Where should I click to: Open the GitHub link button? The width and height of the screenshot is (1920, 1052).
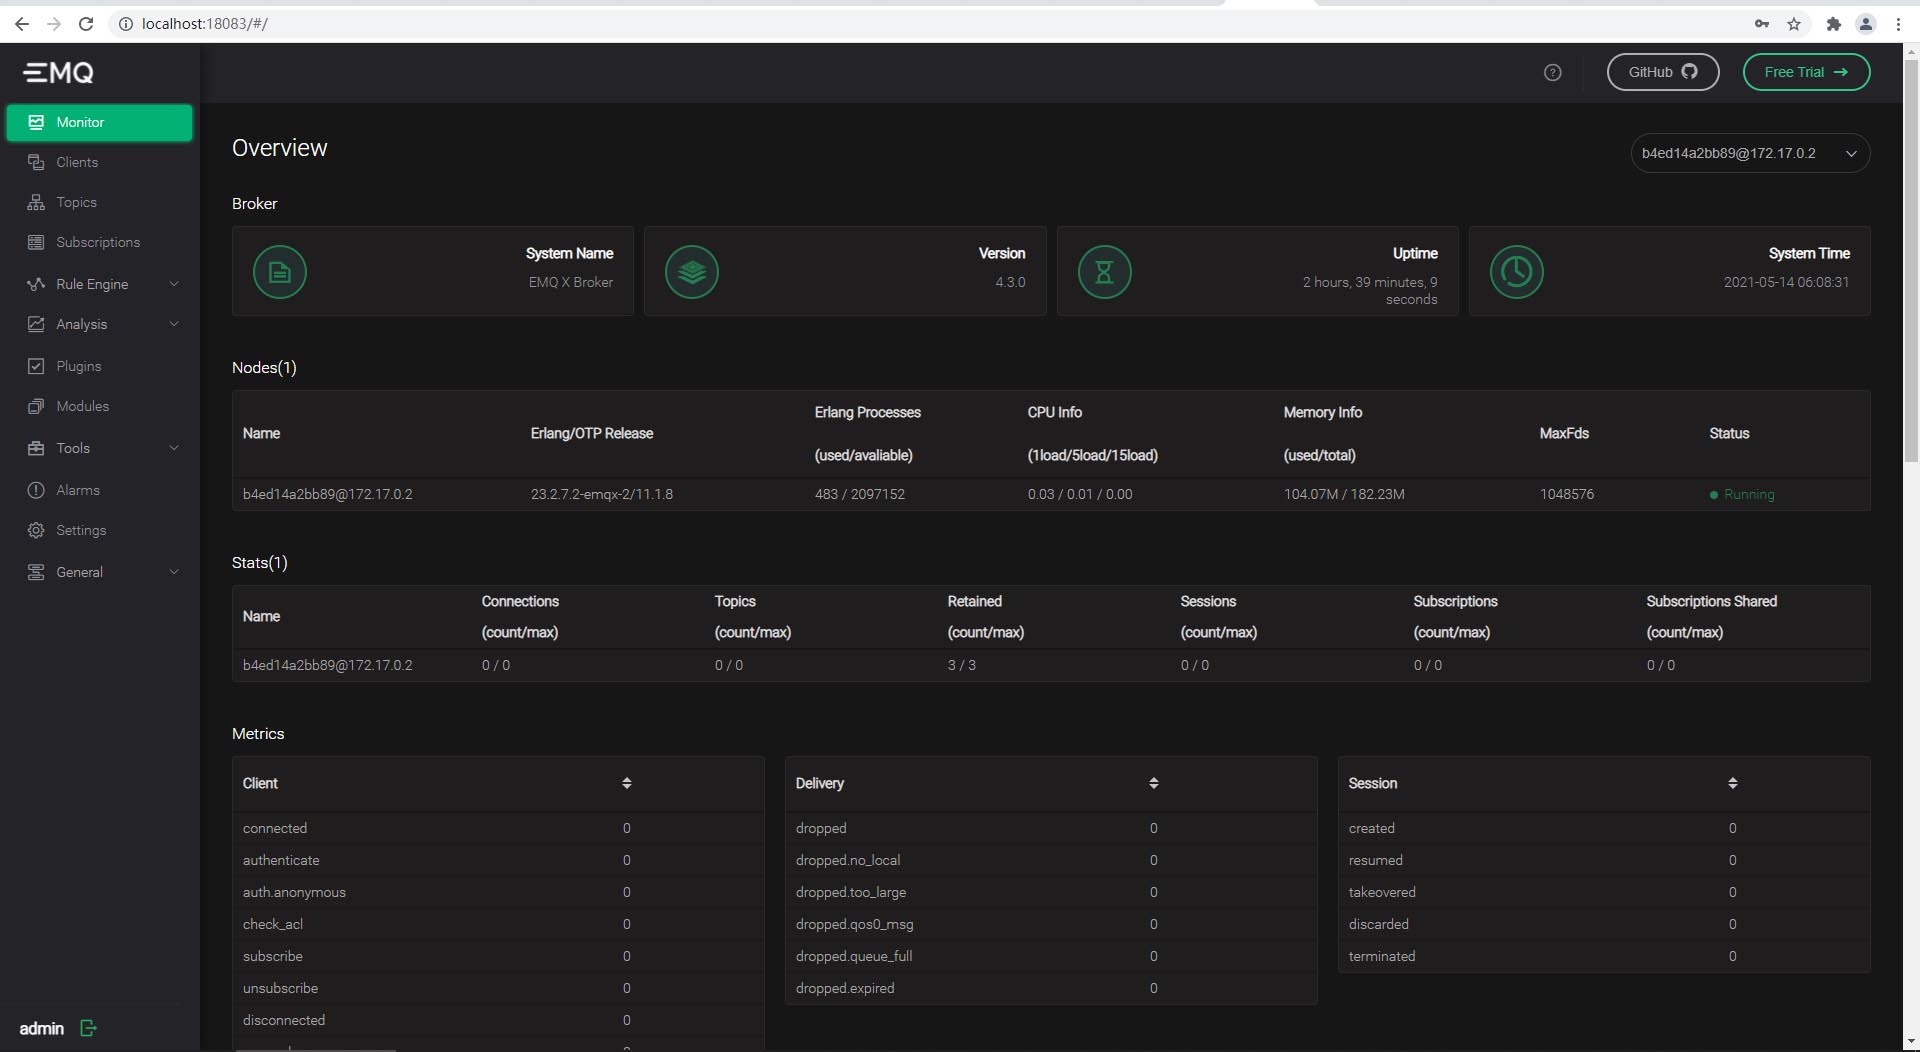coord(1663,72)
